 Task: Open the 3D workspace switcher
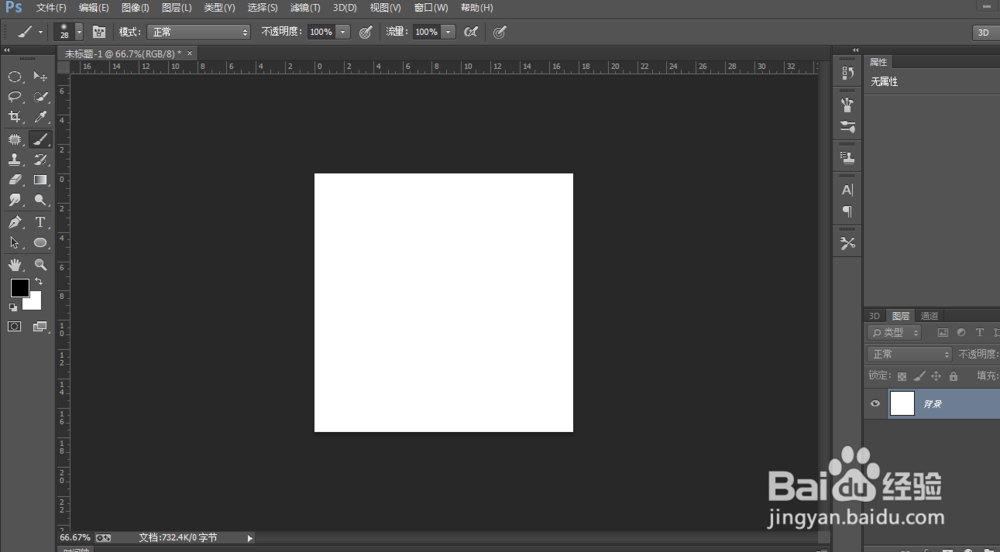pos(986,33)
